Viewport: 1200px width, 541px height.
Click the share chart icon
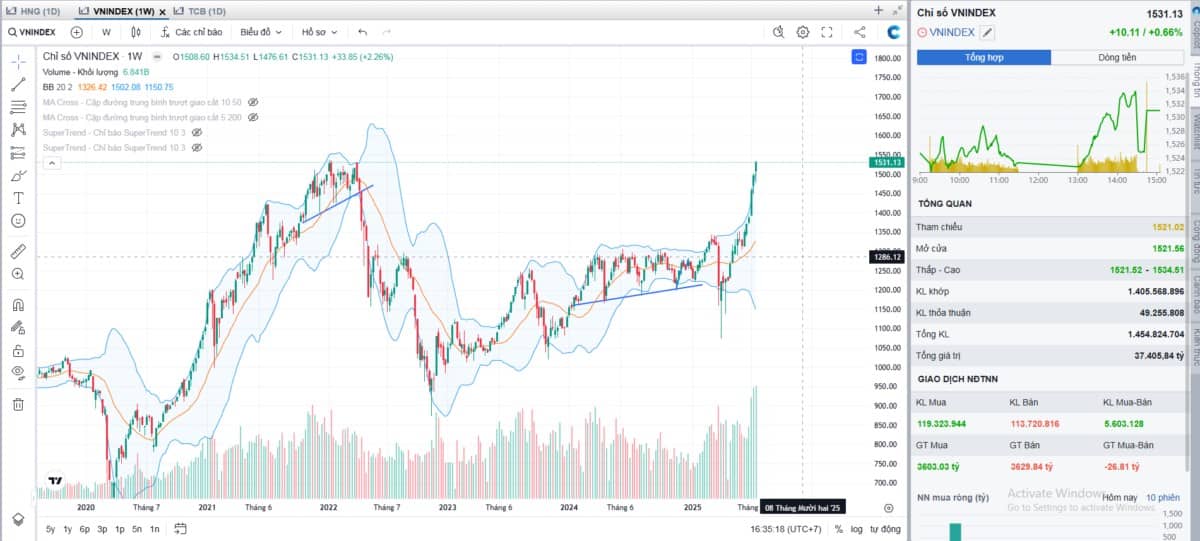click(860, 32)
